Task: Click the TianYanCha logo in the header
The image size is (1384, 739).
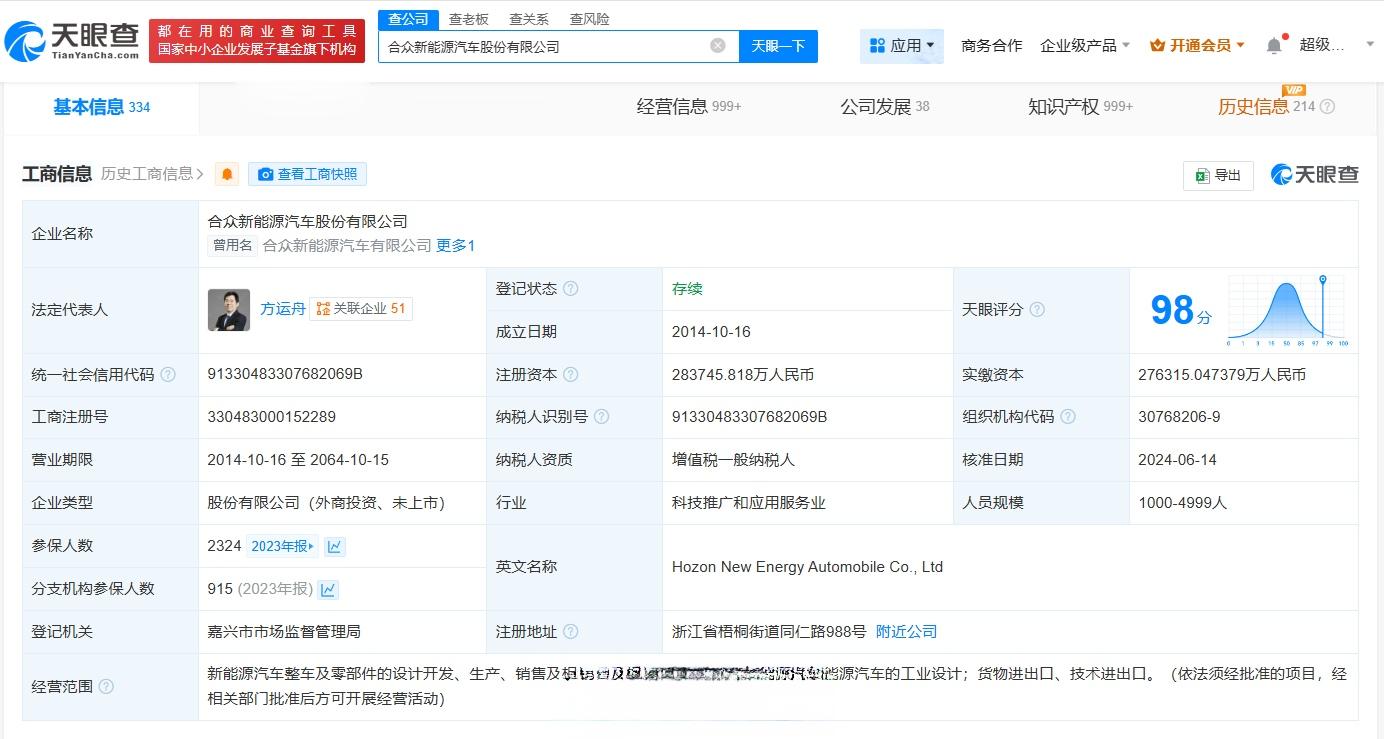Action: click(72, 41)
